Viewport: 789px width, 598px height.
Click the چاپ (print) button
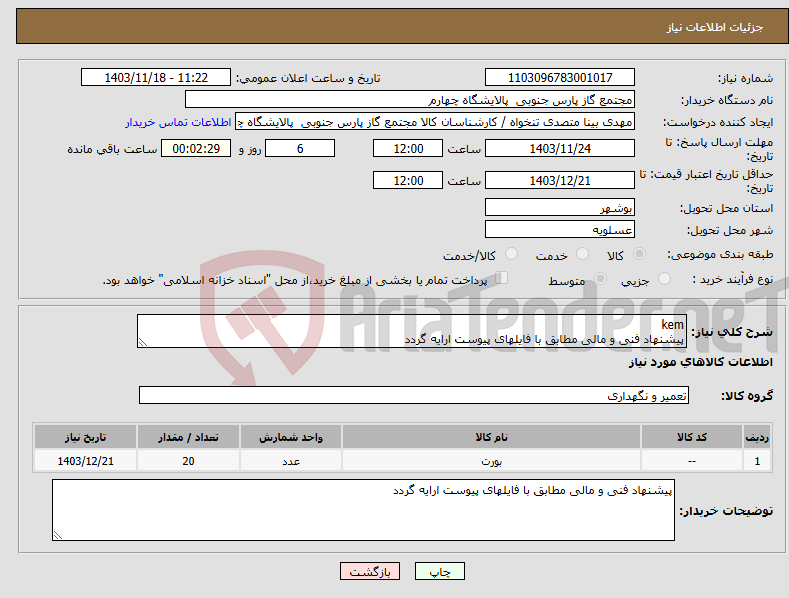coord(439,571)
